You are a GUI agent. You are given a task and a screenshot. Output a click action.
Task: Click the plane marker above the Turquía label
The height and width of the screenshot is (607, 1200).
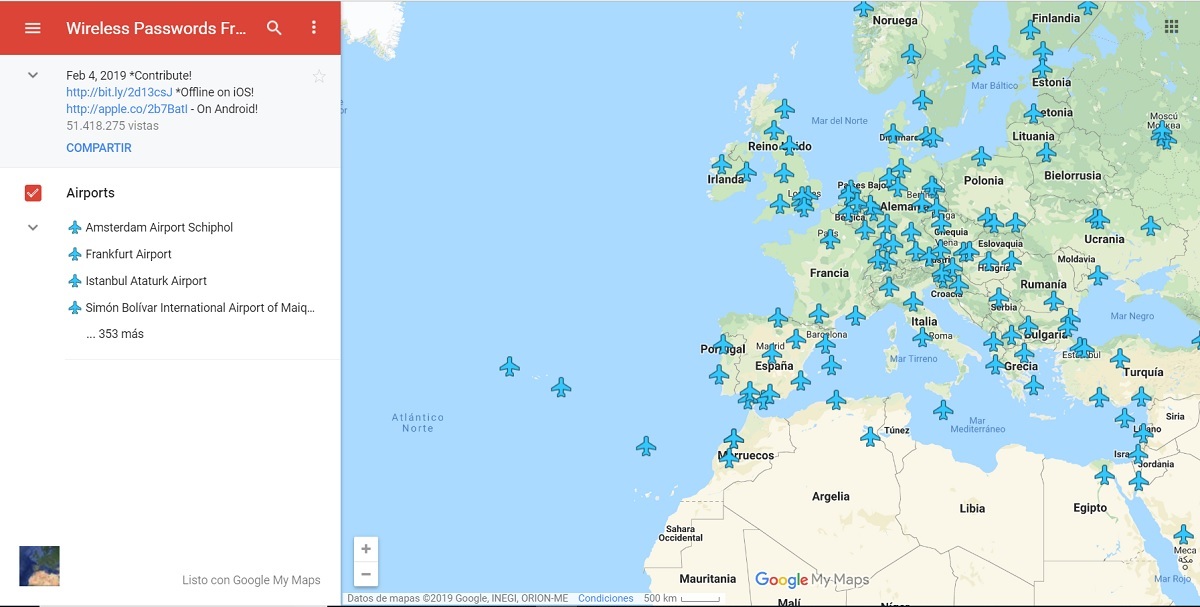1120,358
